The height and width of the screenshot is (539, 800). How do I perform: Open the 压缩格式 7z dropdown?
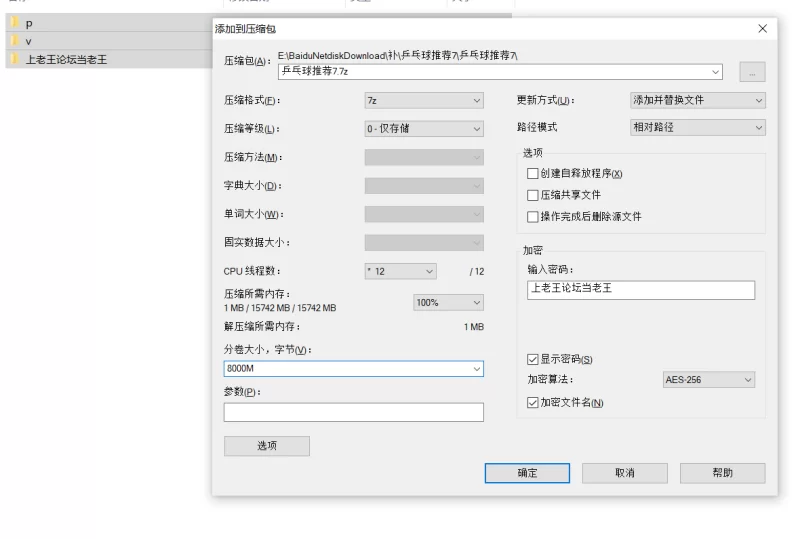click(424, 101)
